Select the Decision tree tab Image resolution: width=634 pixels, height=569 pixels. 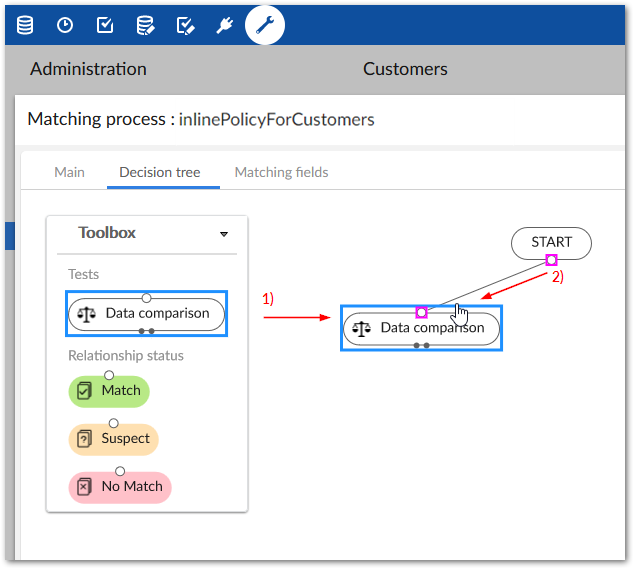(160, 172)
